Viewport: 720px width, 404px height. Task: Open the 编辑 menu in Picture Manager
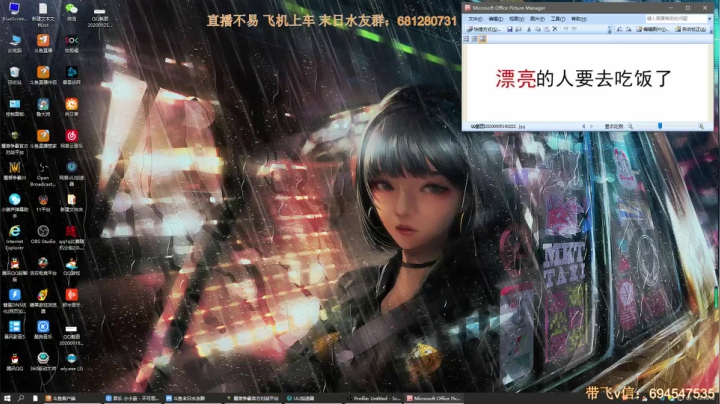point(495,19)
